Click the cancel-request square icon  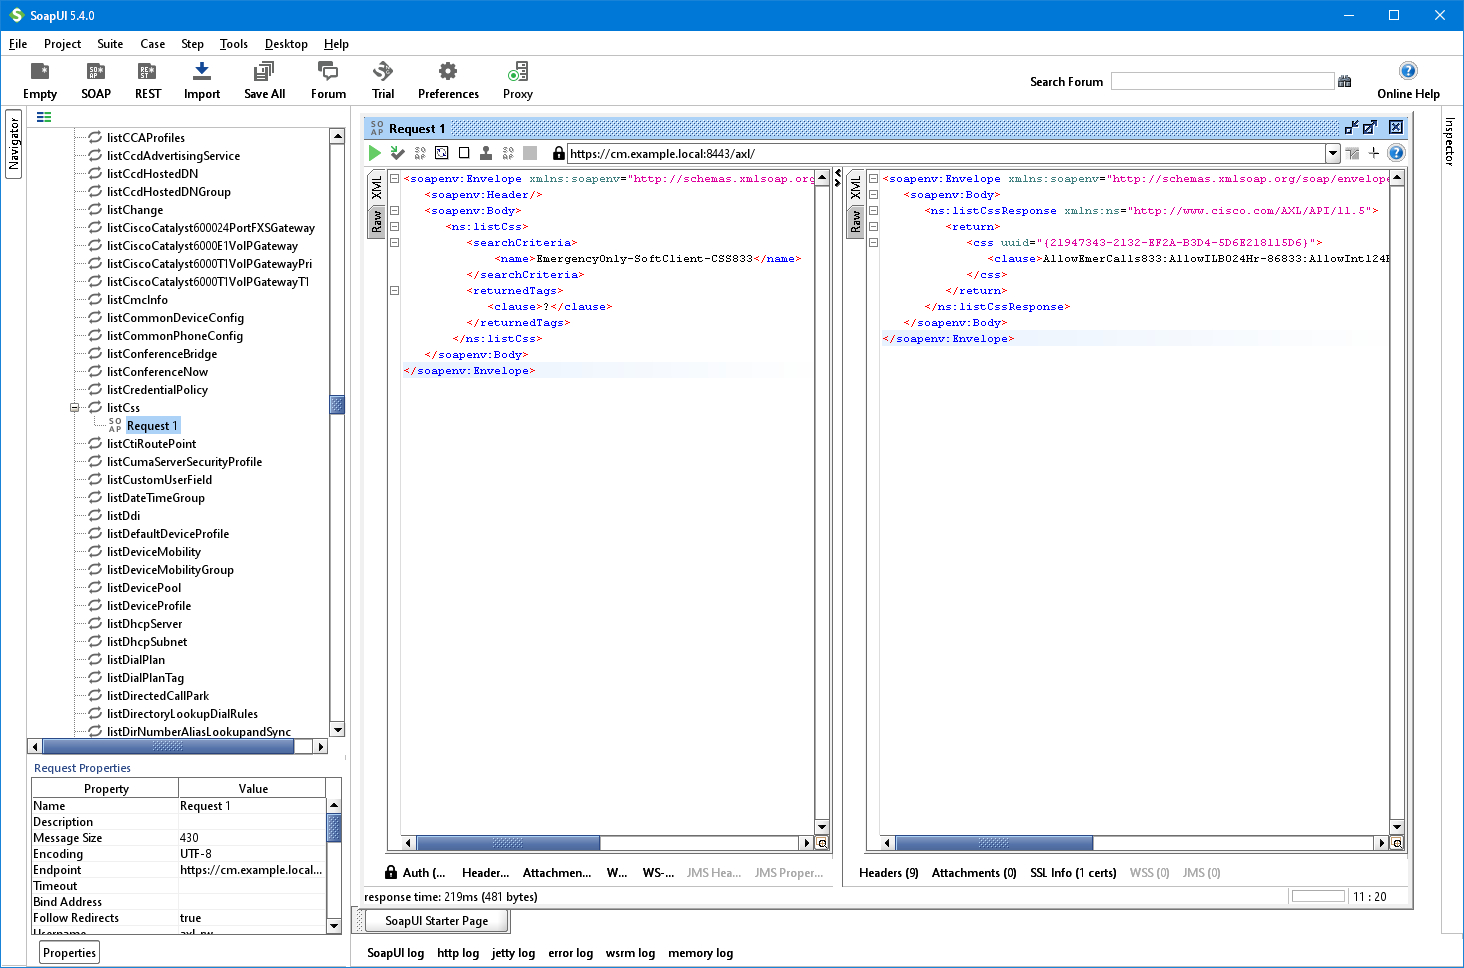coord(464,152)
